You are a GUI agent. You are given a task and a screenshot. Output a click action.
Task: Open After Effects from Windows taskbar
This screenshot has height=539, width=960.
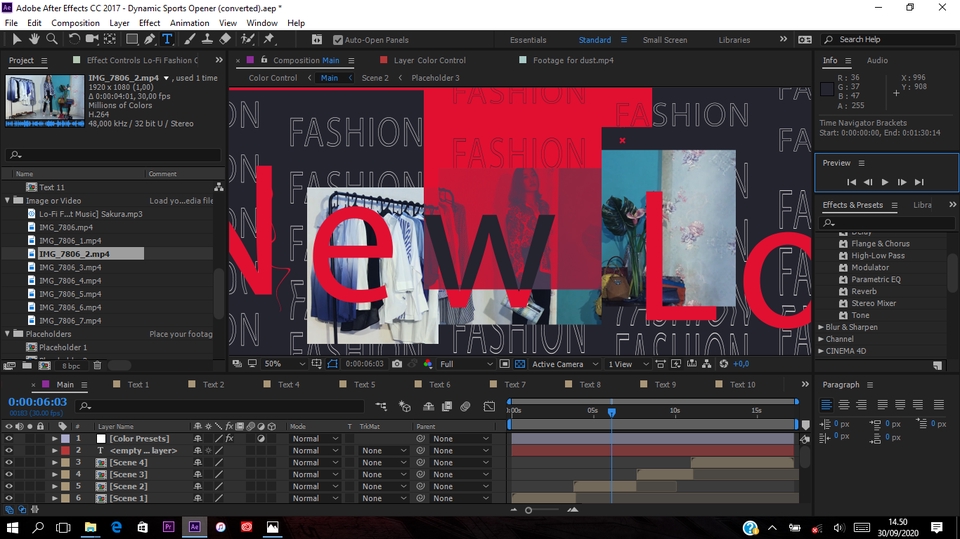click(x=195, y=527)
